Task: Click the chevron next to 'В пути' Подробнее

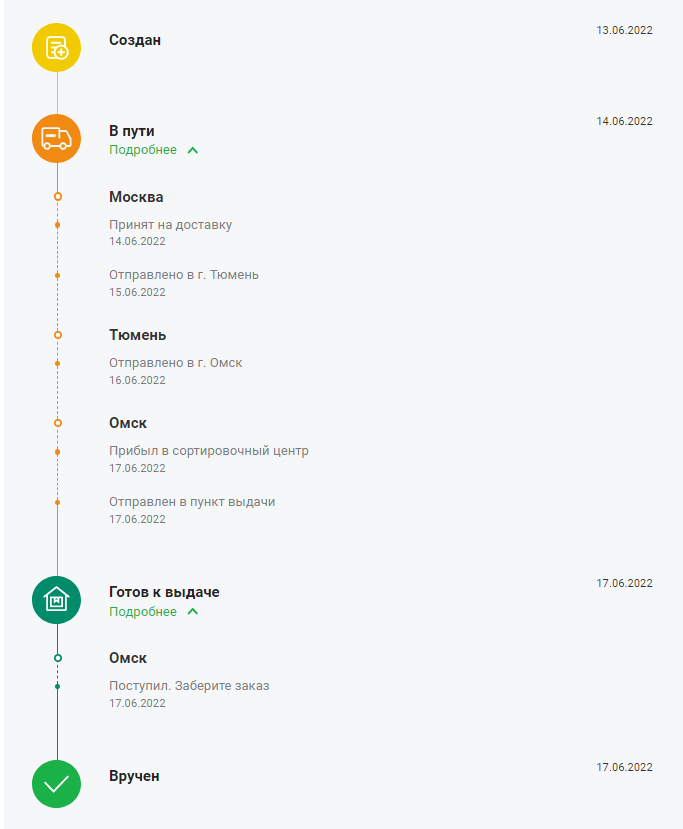Action: [193, 151]
